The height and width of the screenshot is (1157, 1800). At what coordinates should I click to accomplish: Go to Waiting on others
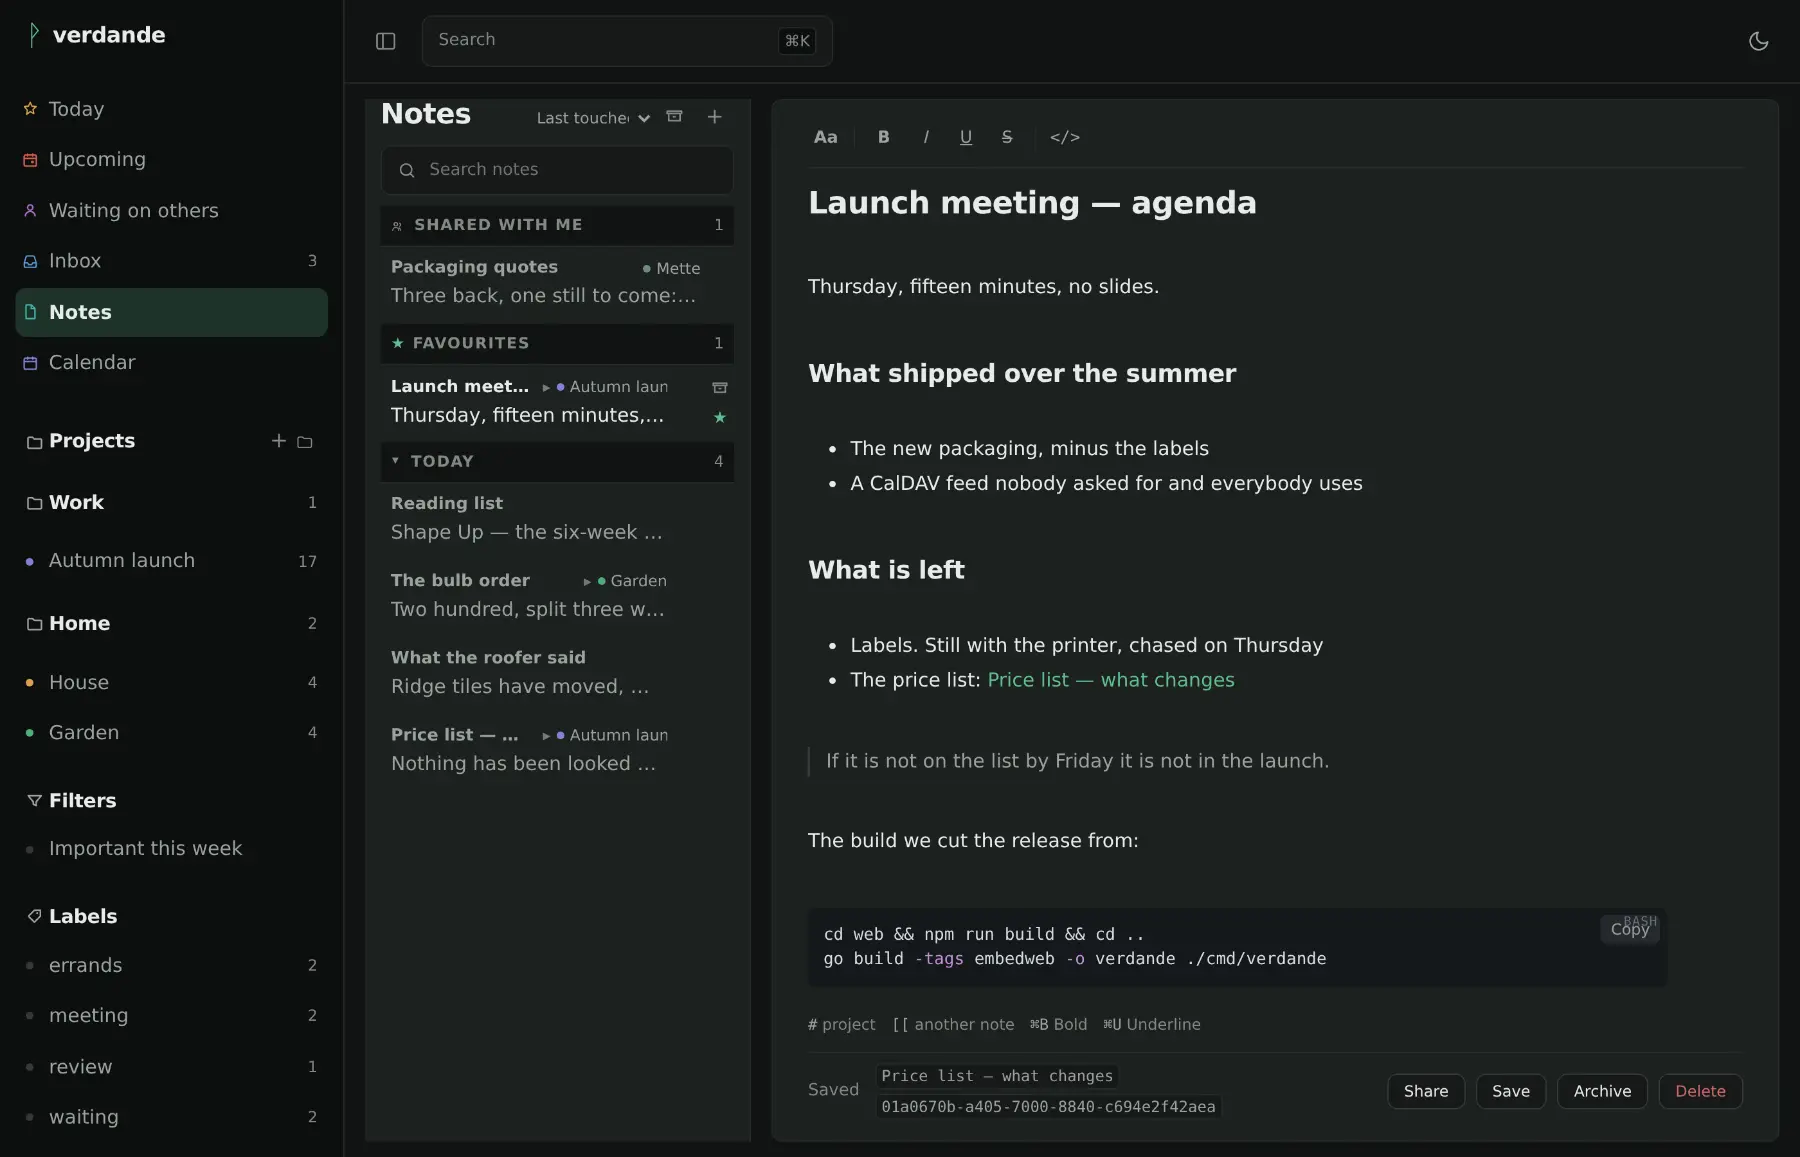tap(171, 210)
